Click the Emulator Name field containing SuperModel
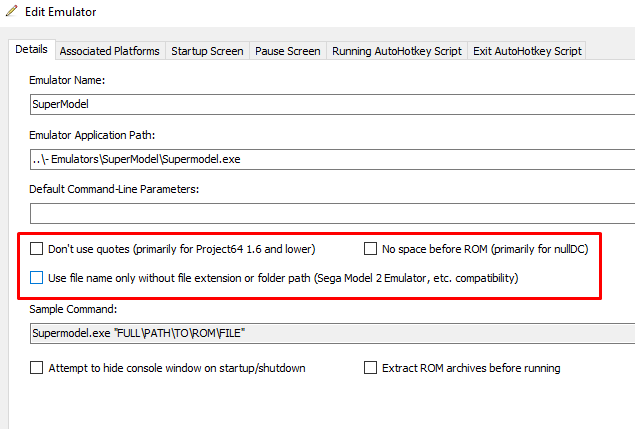Viewport: 635px width, 429px height. click(x=332, y=105)
